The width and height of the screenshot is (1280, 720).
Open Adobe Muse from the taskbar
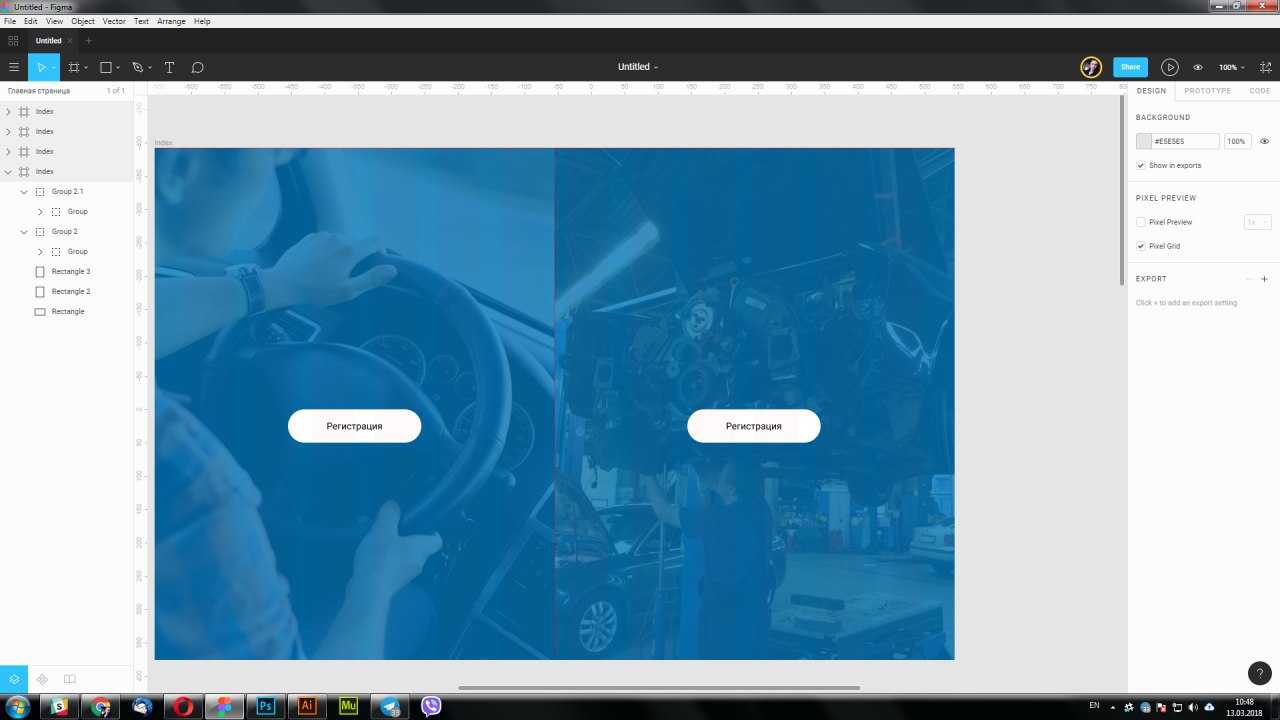pos(348,707)
